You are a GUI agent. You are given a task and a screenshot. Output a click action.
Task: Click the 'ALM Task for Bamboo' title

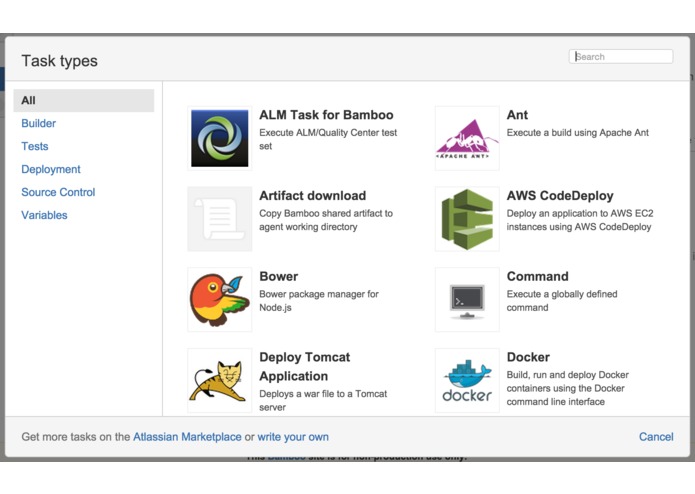coord(326,115)
